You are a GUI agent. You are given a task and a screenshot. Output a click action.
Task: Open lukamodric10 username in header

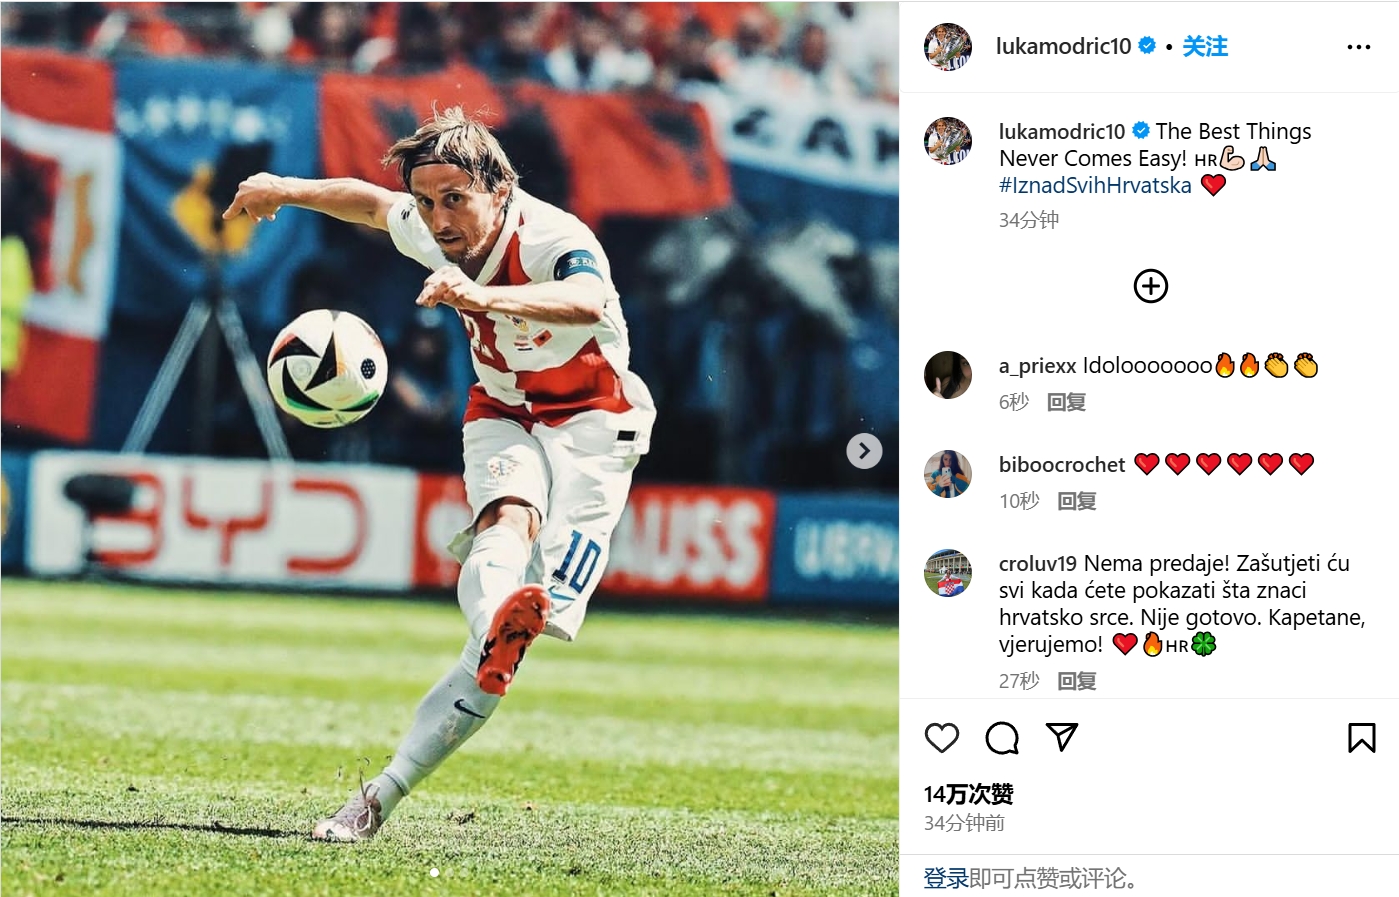coord(1063,46)
